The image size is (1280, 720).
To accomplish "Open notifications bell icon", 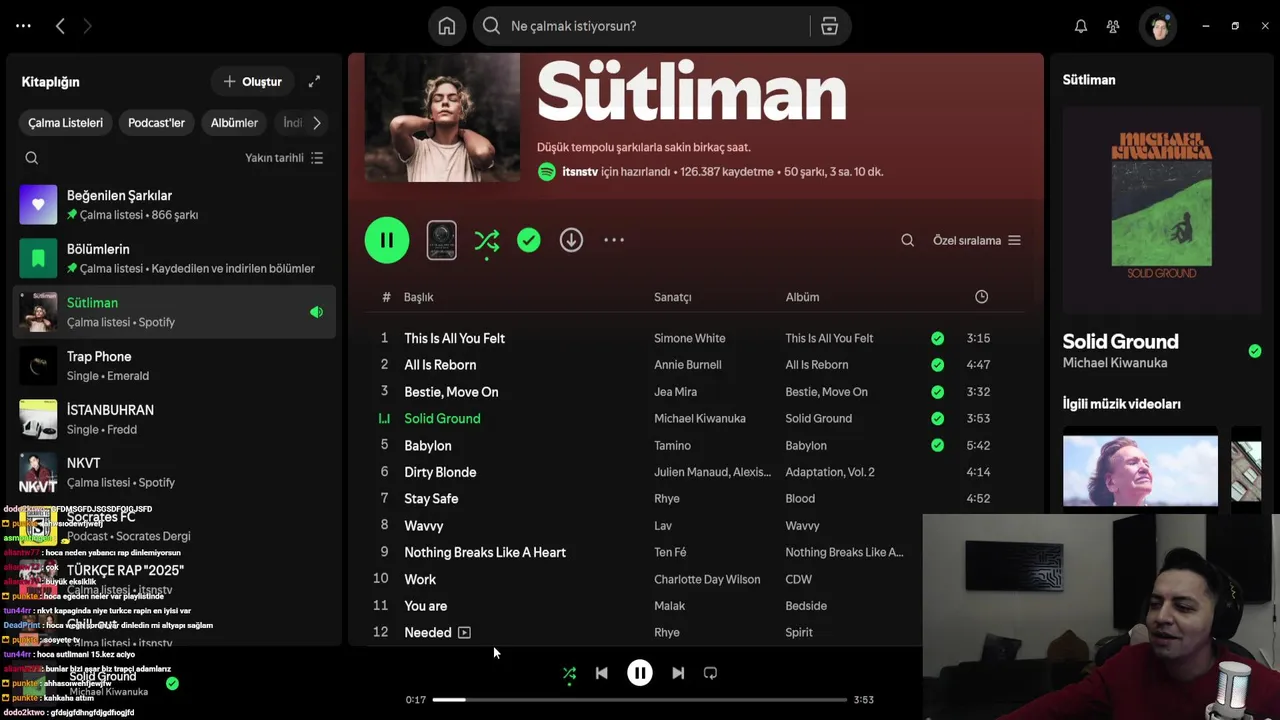I will click(1081, 26).
